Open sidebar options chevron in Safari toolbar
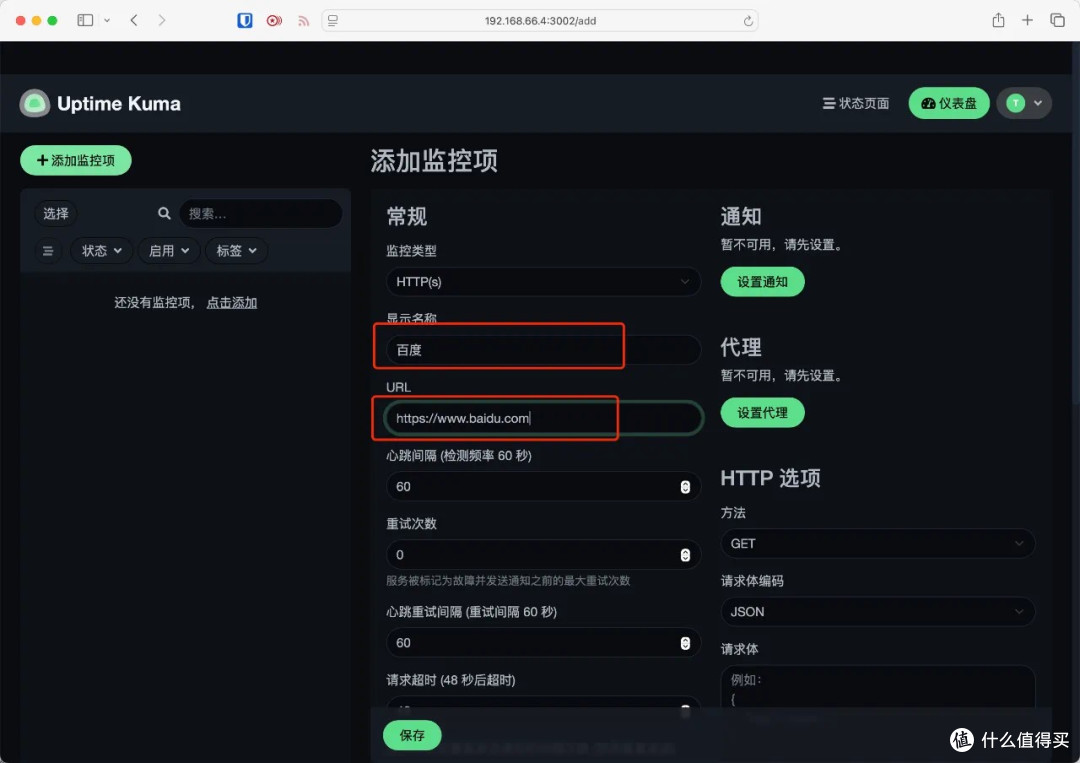This screenshot has width=1080, height=763. coord(107,21)
